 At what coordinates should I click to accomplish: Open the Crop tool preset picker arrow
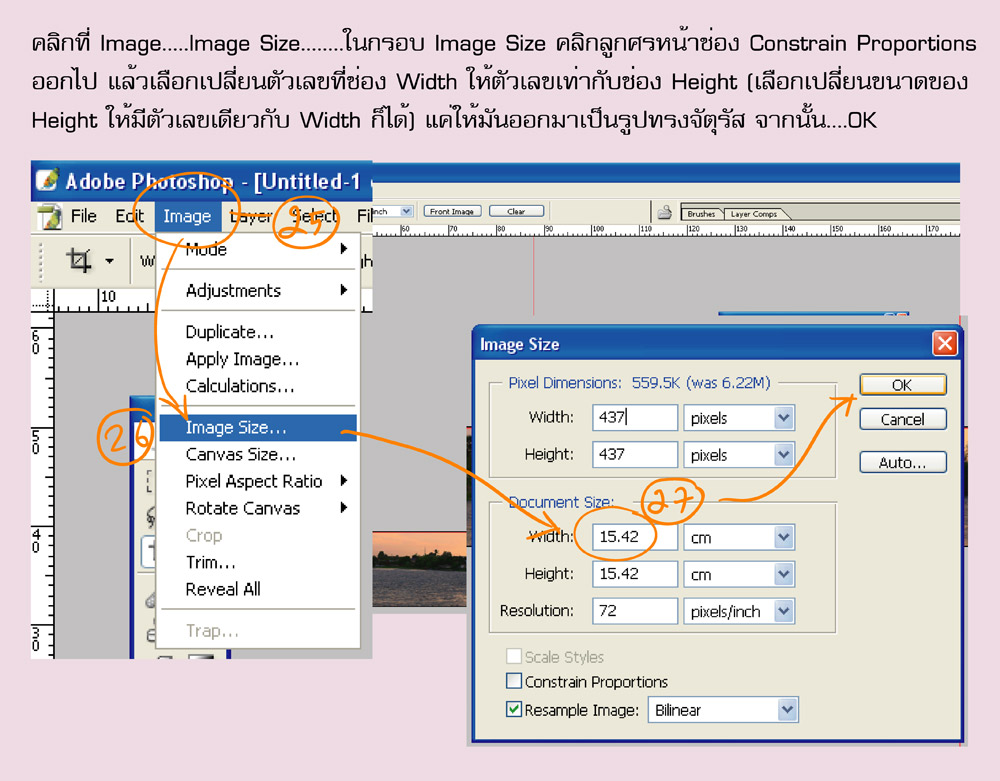(x=109, y=262)
